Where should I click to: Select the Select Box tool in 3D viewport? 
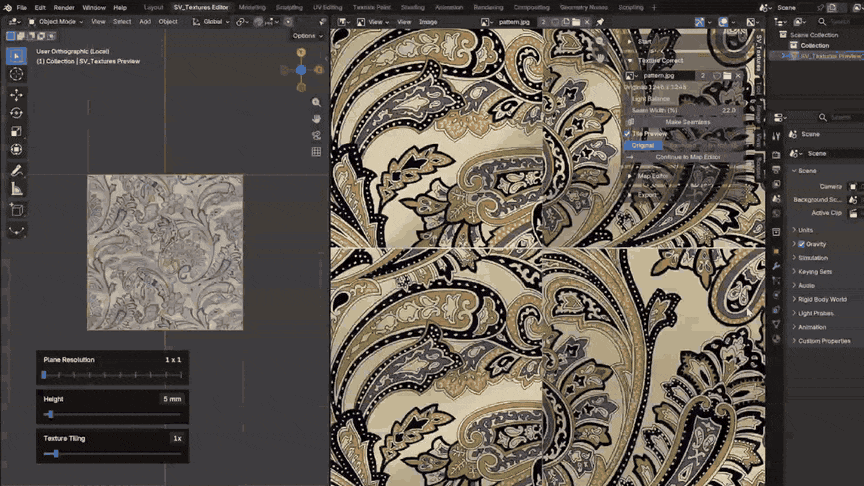coord(17,56)
